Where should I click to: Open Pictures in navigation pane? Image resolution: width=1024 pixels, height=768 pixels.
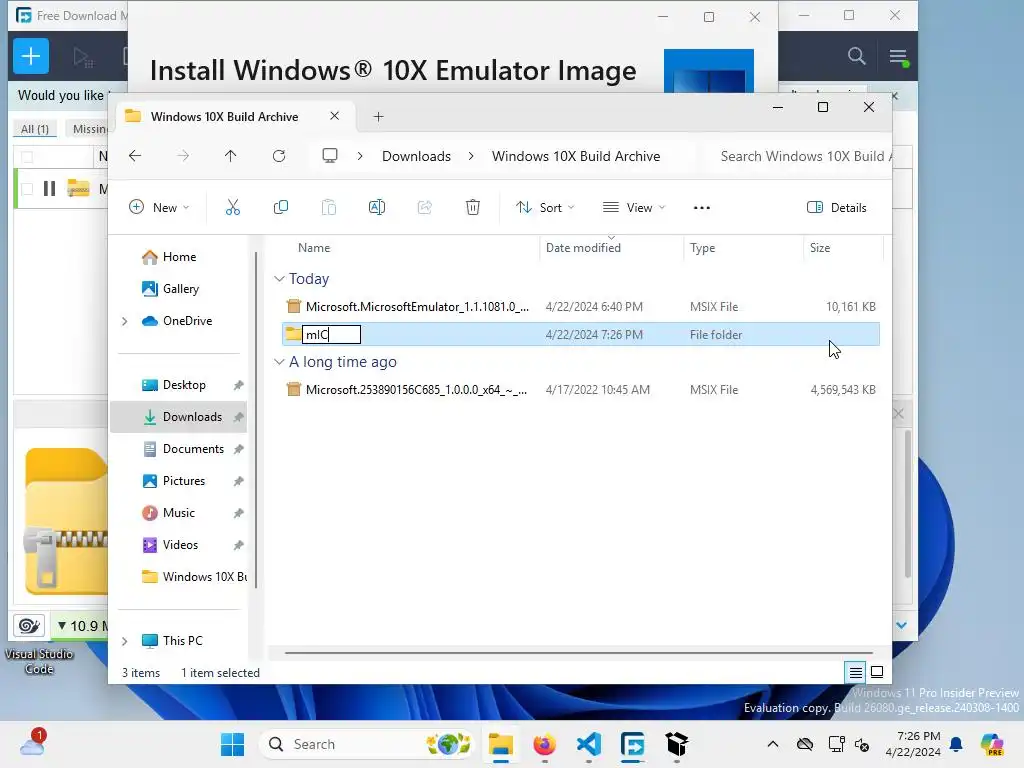(x=174, y=481)
